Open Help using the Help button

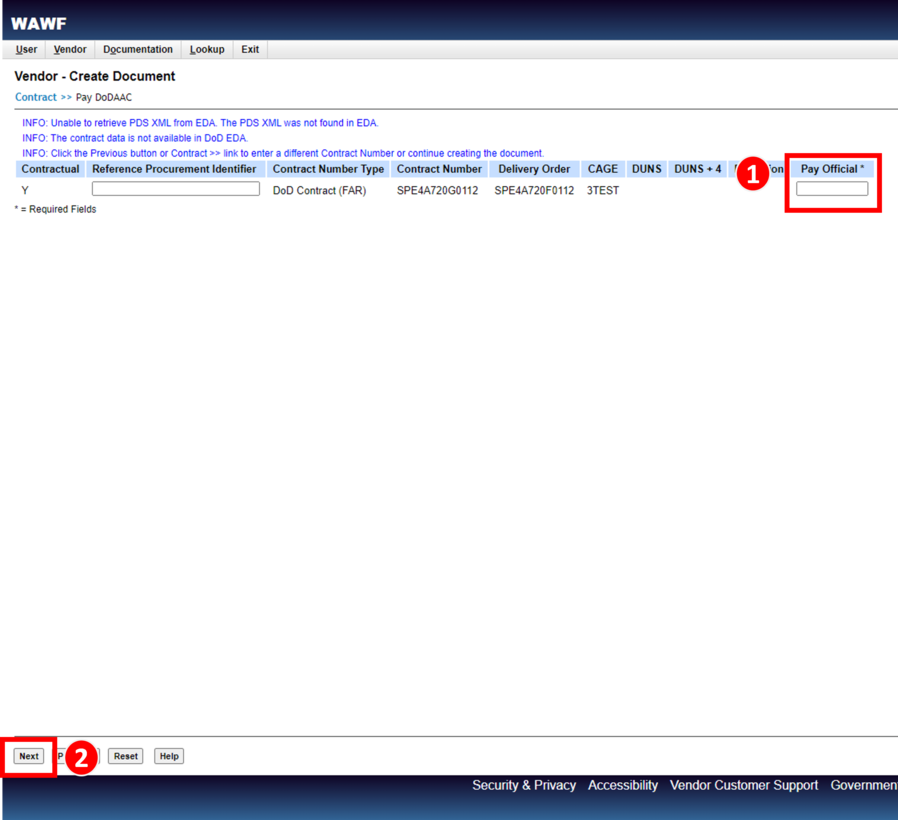click(x=169, y=756)
